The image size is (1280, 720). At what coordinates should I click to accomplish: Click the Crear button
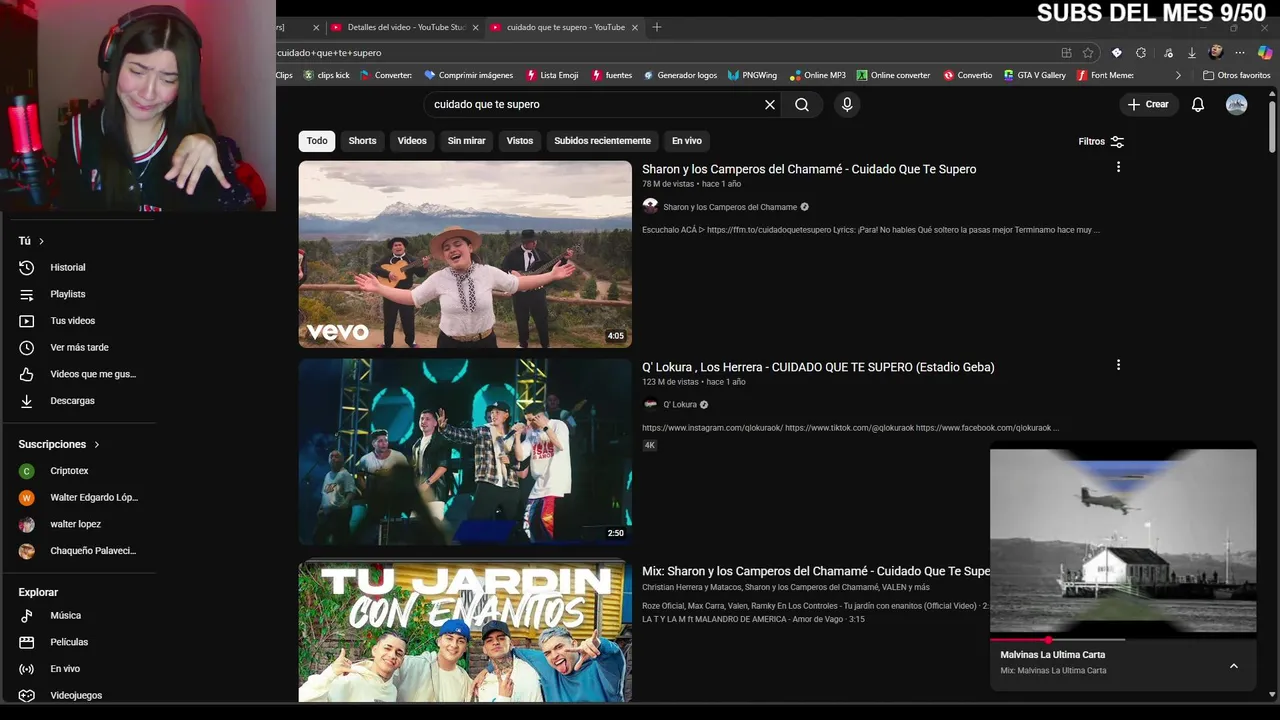click(1148, 104)
